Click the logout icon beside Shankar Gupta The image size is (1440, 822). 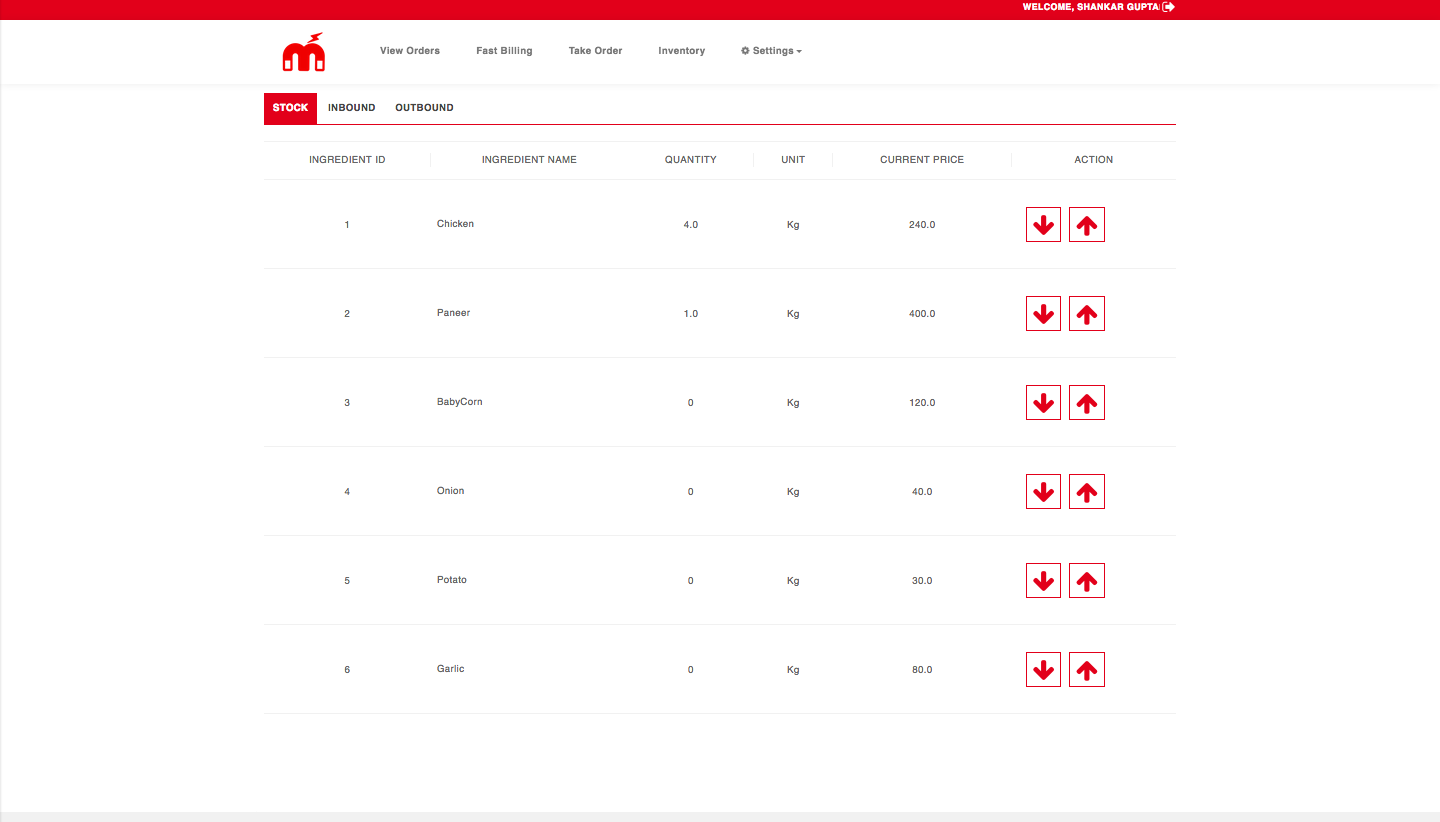1168,7
